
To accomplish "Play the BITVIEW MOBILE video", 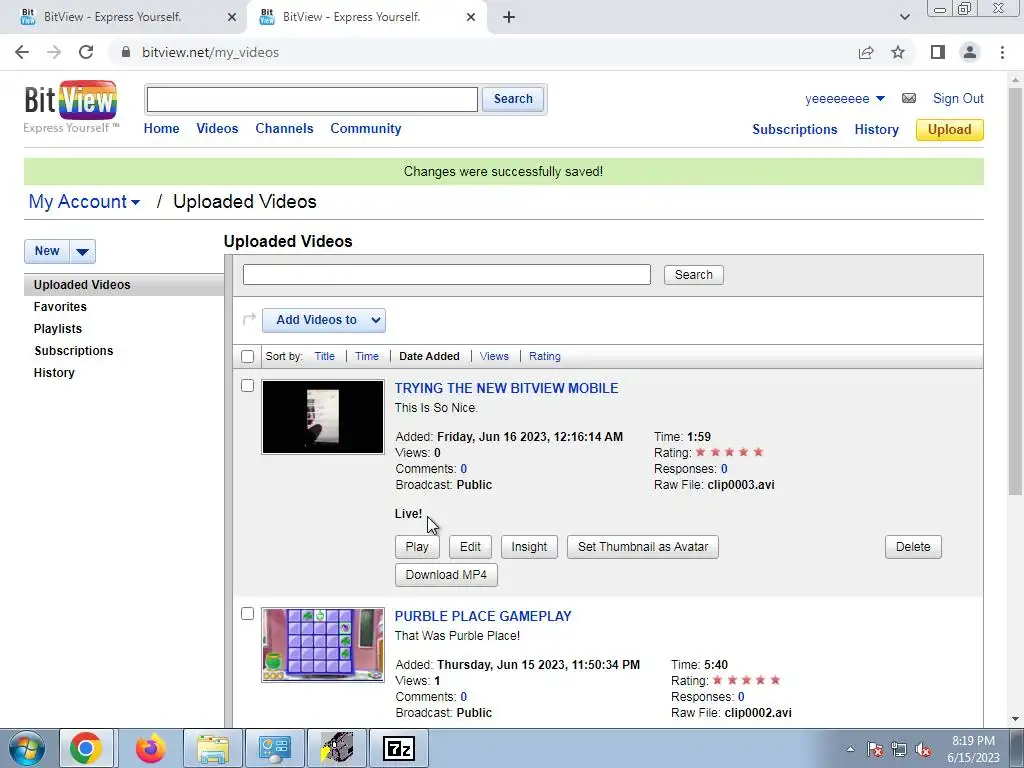I will coord(417,547).
